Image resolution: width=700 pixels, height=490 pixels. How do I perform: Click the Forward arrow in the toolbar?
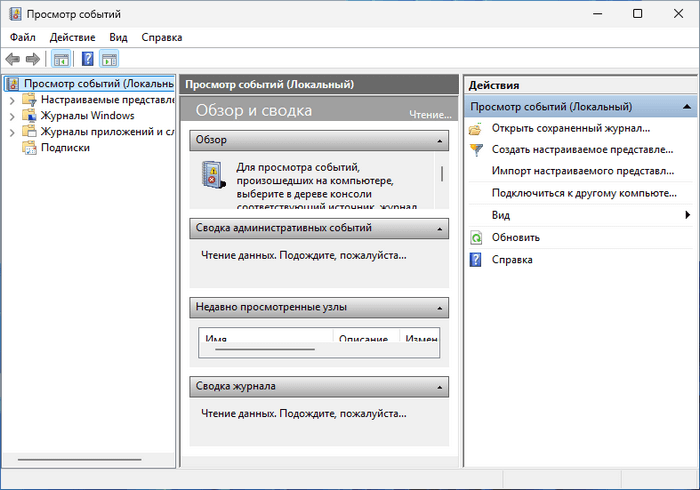tap(33, 60)
